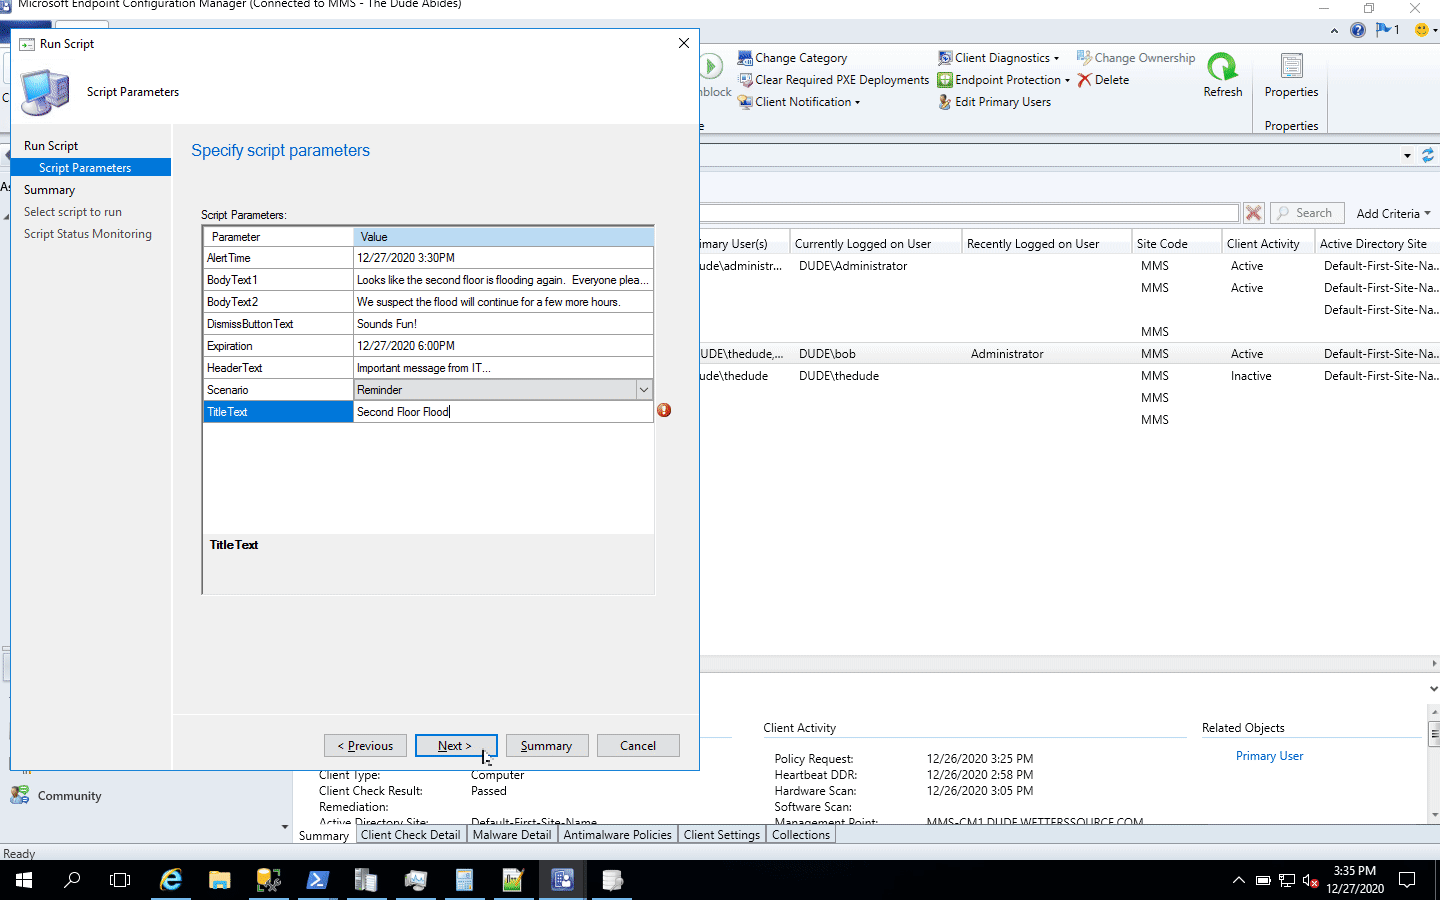Click the Client Activity column header
The height and width of the screenshot is (900, 1440).
pyautogui.click(x=1268, y=244)
